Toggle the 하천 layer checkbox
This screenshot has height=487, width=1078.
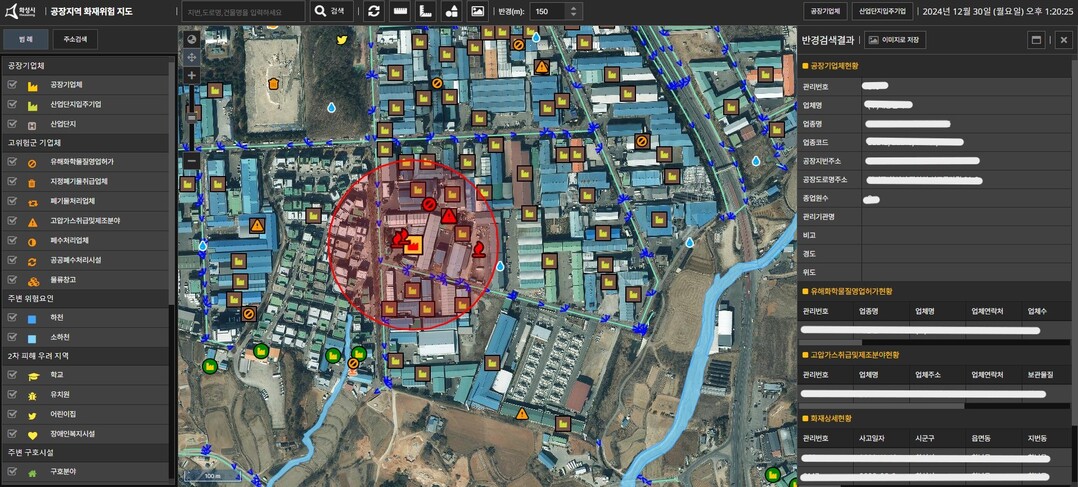[x=12, y=317]
